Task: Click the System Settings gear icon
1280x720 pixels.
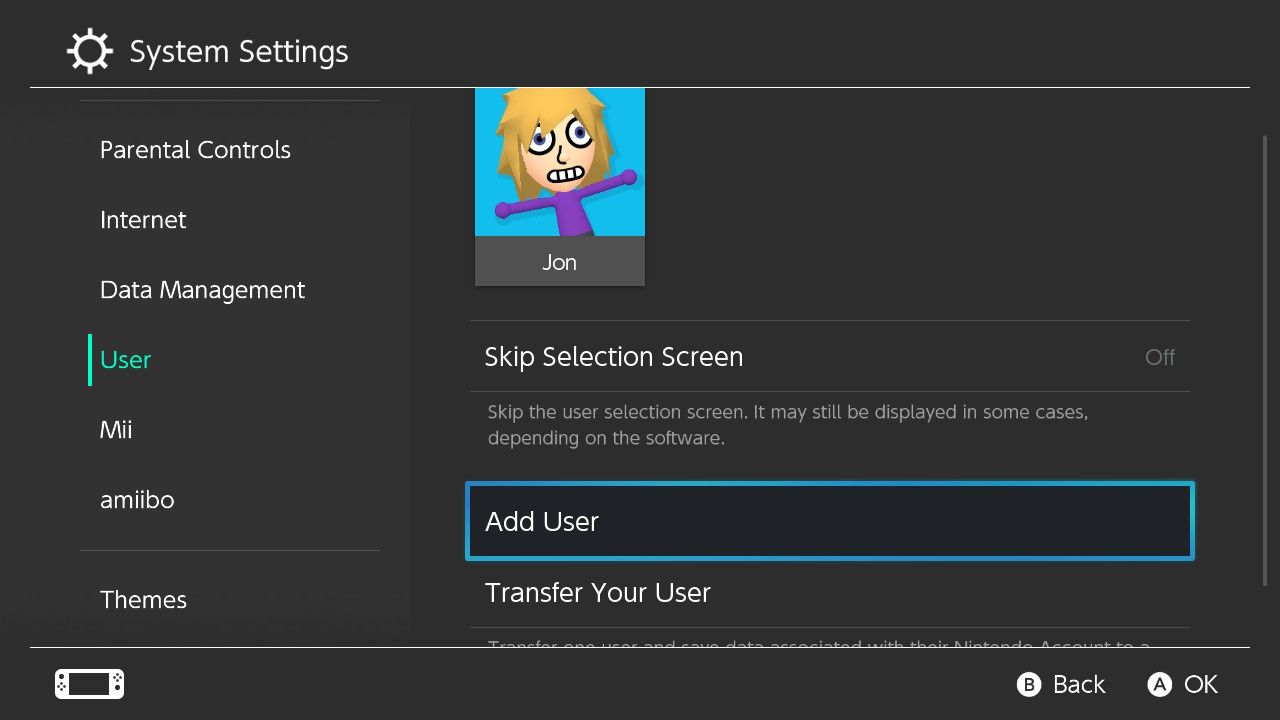Action: 90,50
